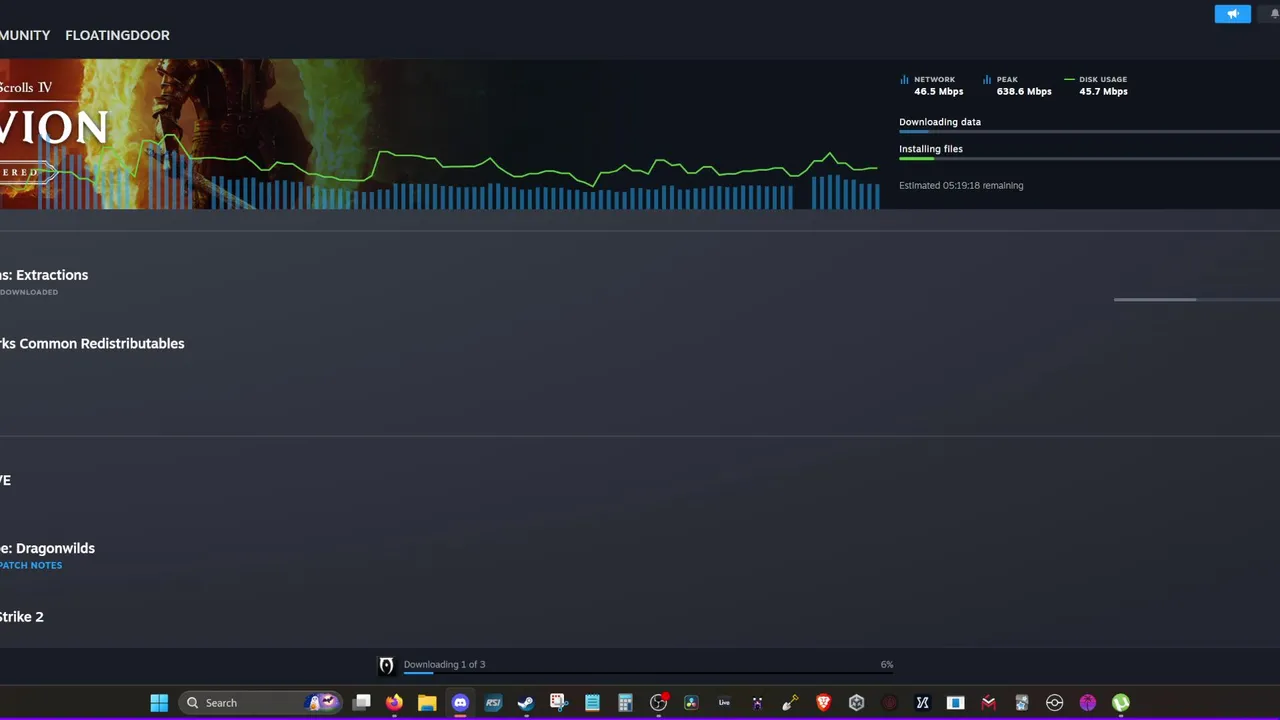Open the Pokeball icon app on taskbar
Image resolution: width=1280 pixels, height=720 pixels.
point(1054,703)
